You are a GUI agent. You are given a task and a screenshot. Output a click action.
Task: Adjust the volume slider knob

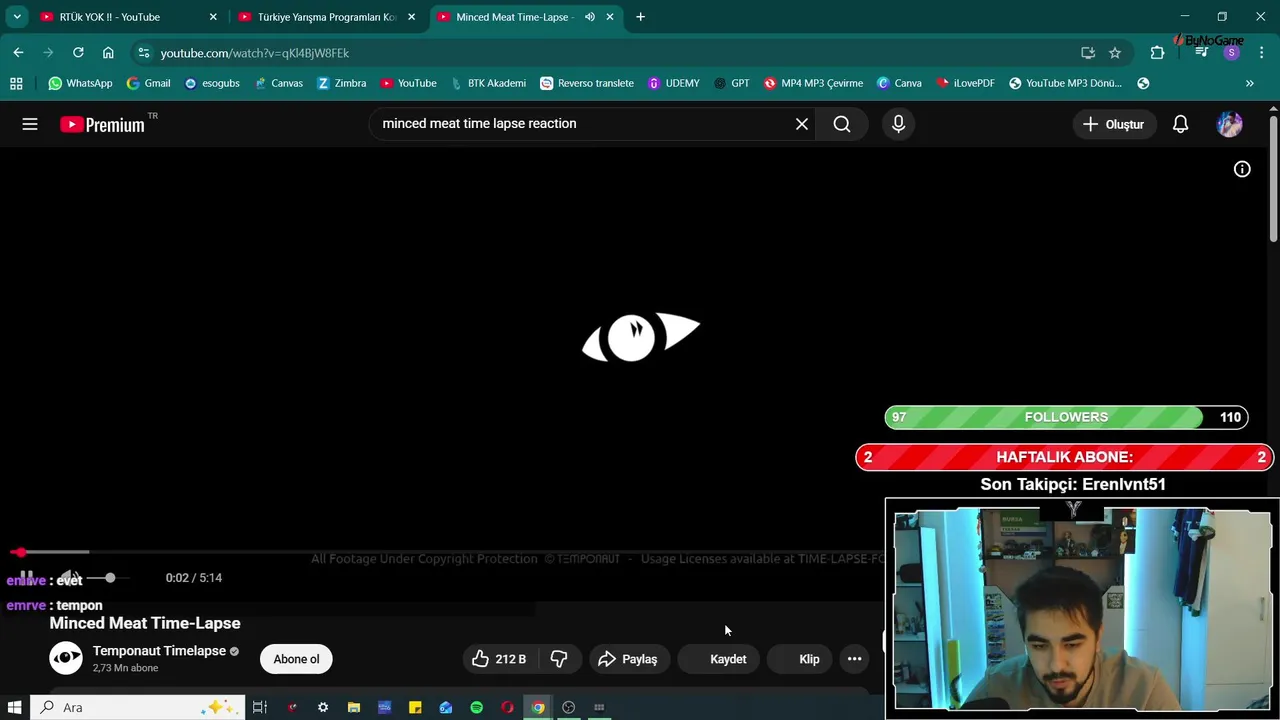[x=110, y=577]
